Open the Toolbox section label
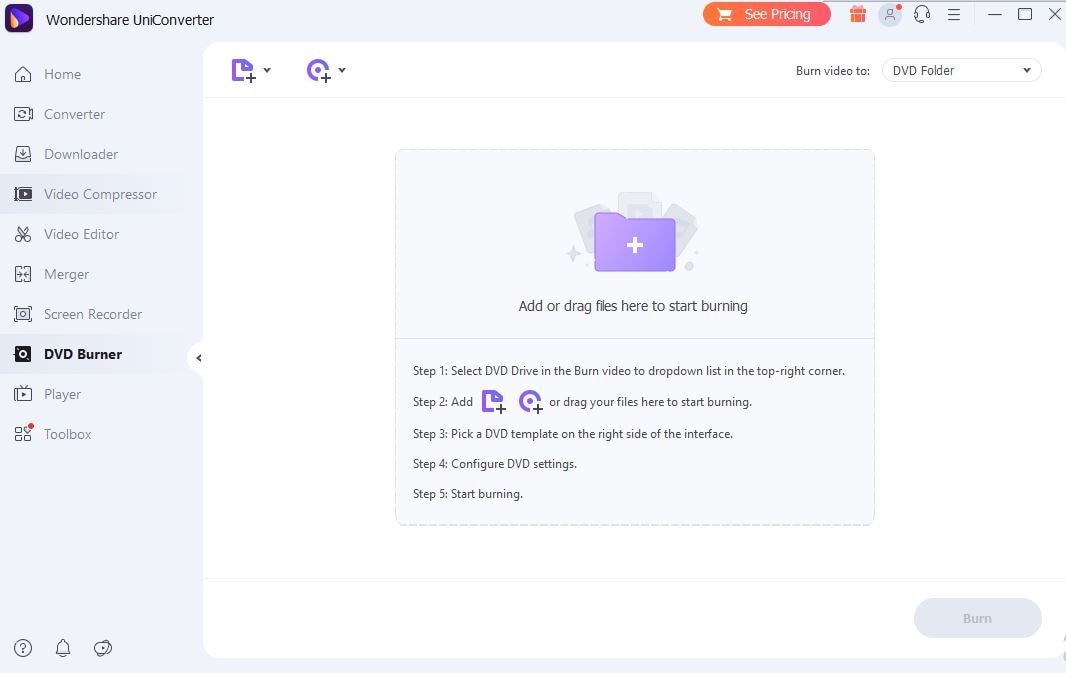Image resolution: width=1066 pixels, height=673 pixels. tap(67, 434)
